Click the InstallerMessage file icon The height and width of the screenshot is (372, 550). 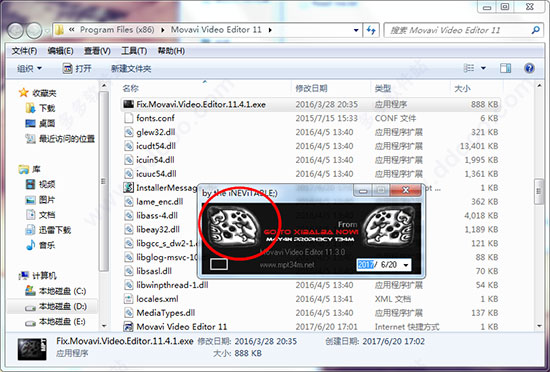tap(129, 188)
